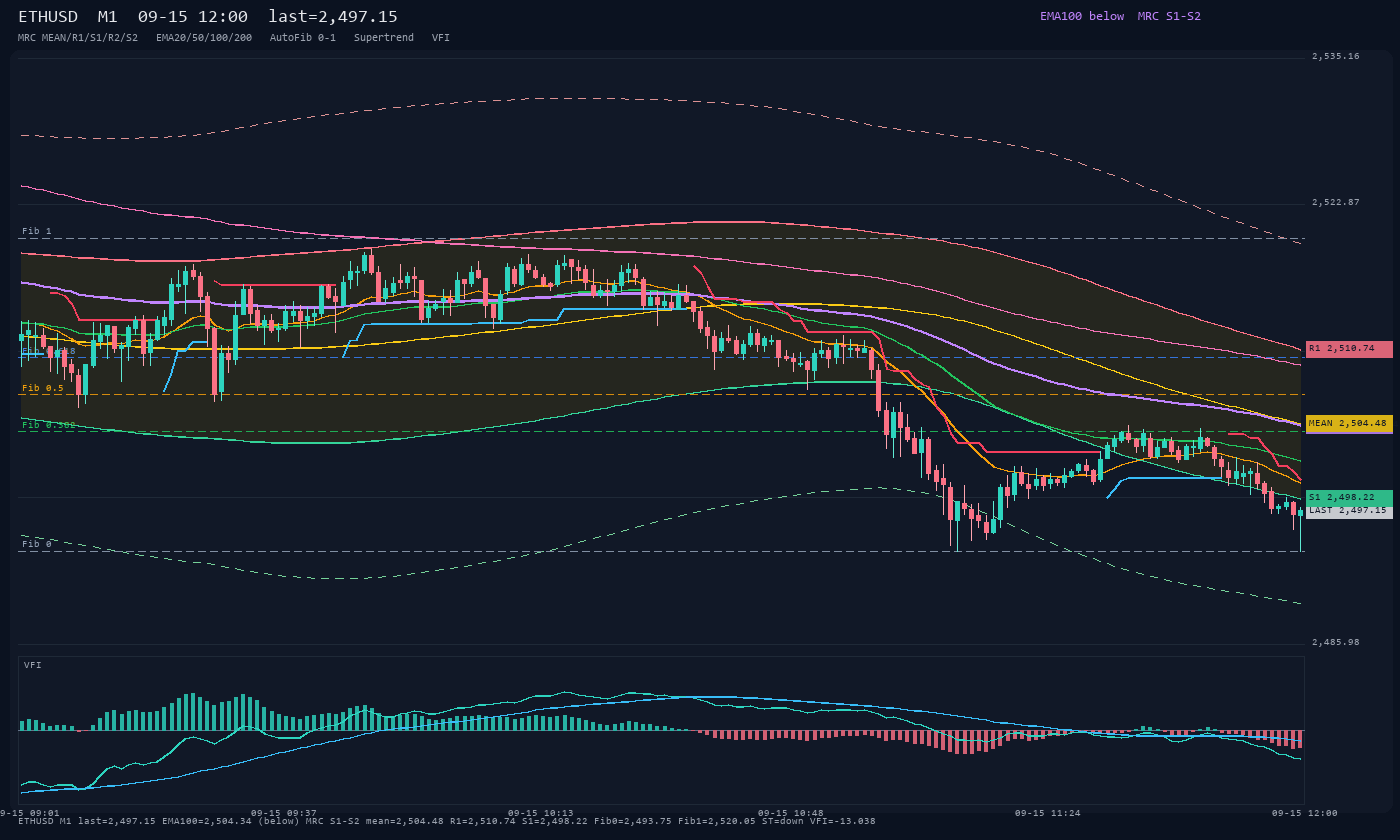Screen dimensions: 1400x840
Task: Click the Fib 0.5 level label
Action: (43, 388)
